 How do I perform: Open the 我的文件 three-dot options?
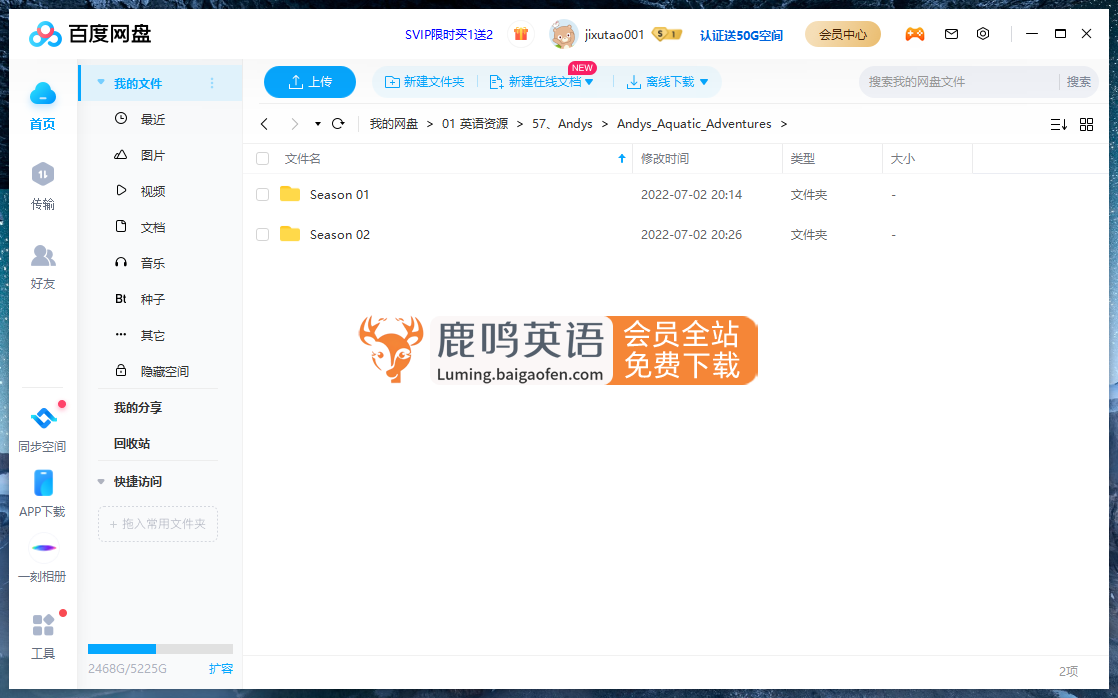point(212,83)
